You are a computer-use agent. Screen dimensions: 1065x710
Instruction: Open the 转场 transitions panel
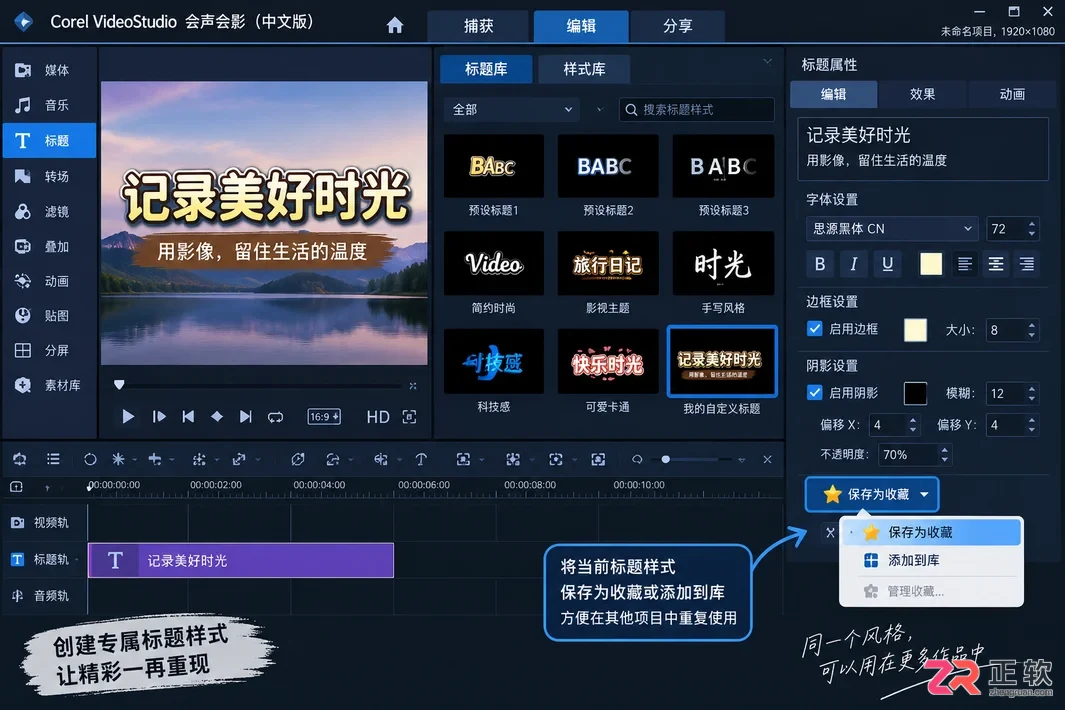click(x=49, y=177)
